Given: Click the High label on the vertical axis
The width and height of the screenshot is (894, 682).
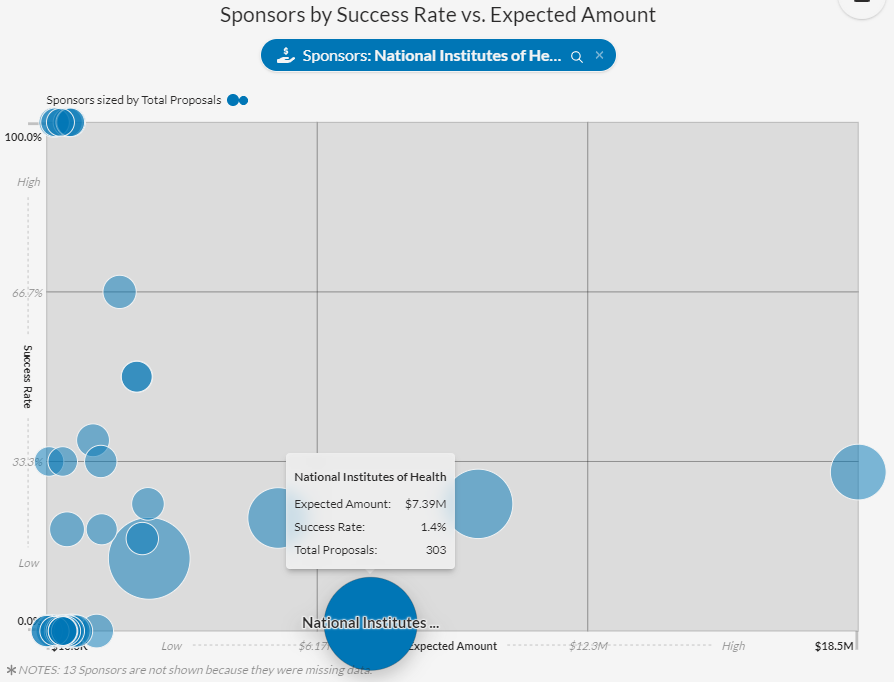Looking at the screenshot, I should click(28, 182).
